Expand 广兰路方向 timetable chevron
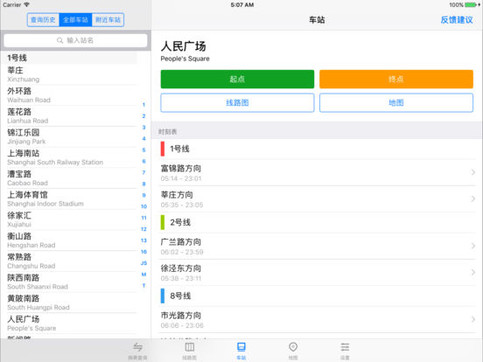 (473, 246)
